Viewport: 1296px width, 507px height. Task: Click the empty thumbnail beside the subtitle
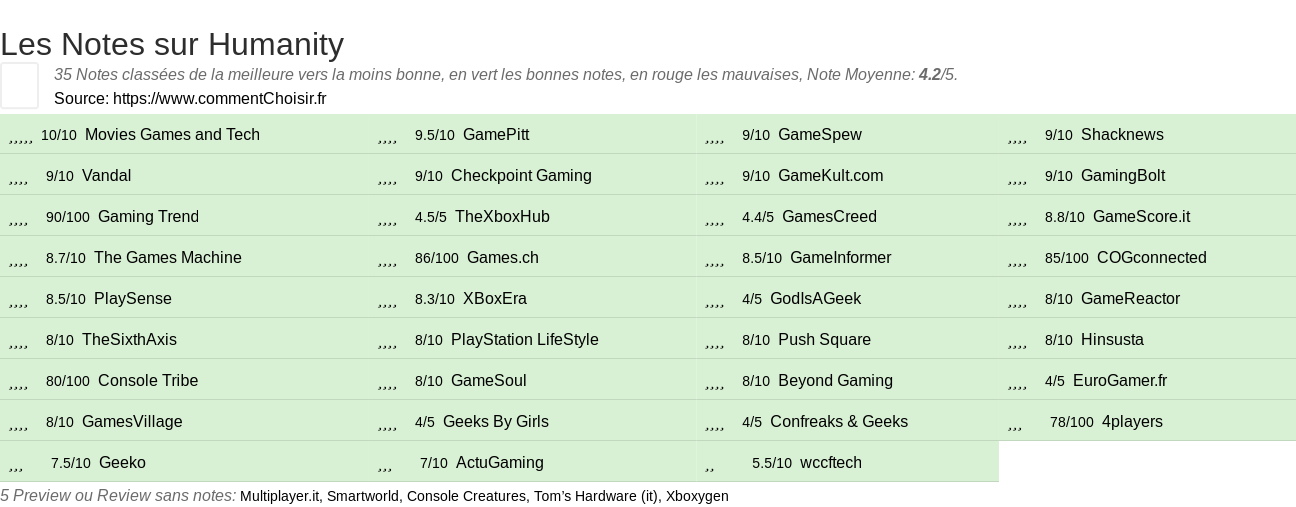pos(19,85)
